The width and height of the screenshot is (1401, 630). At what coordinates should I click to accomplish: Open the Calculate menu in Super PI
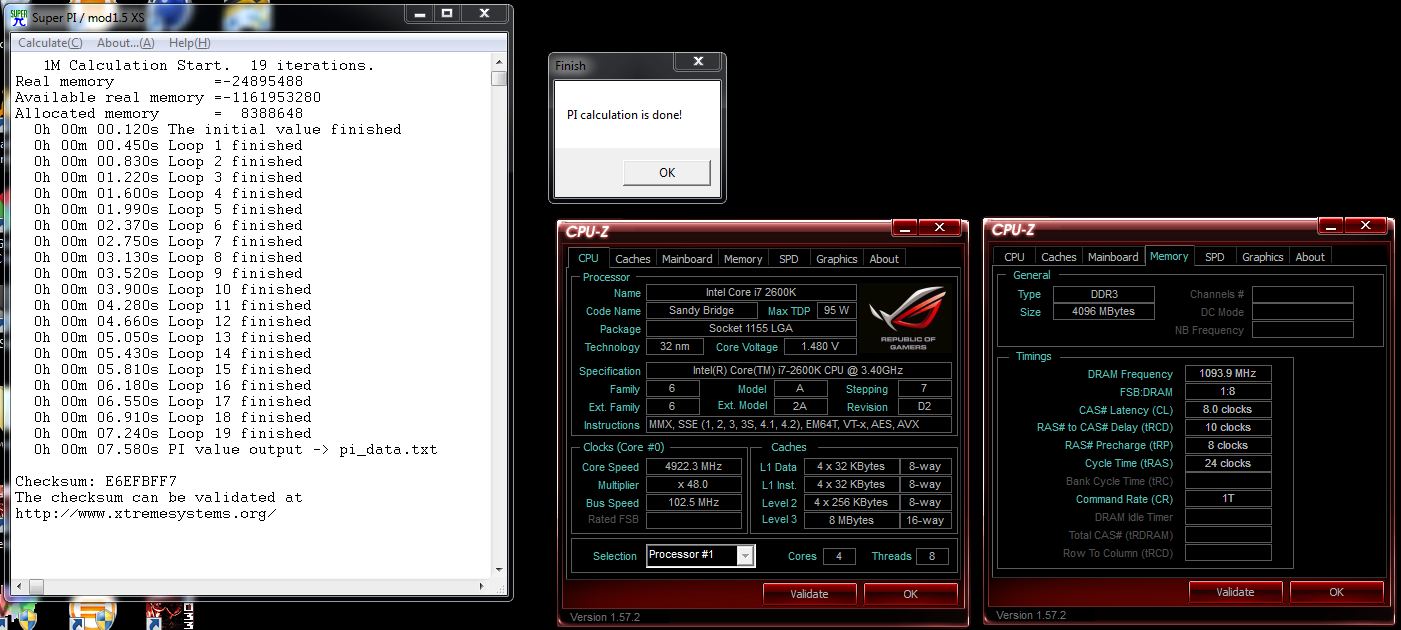point(50,43)
